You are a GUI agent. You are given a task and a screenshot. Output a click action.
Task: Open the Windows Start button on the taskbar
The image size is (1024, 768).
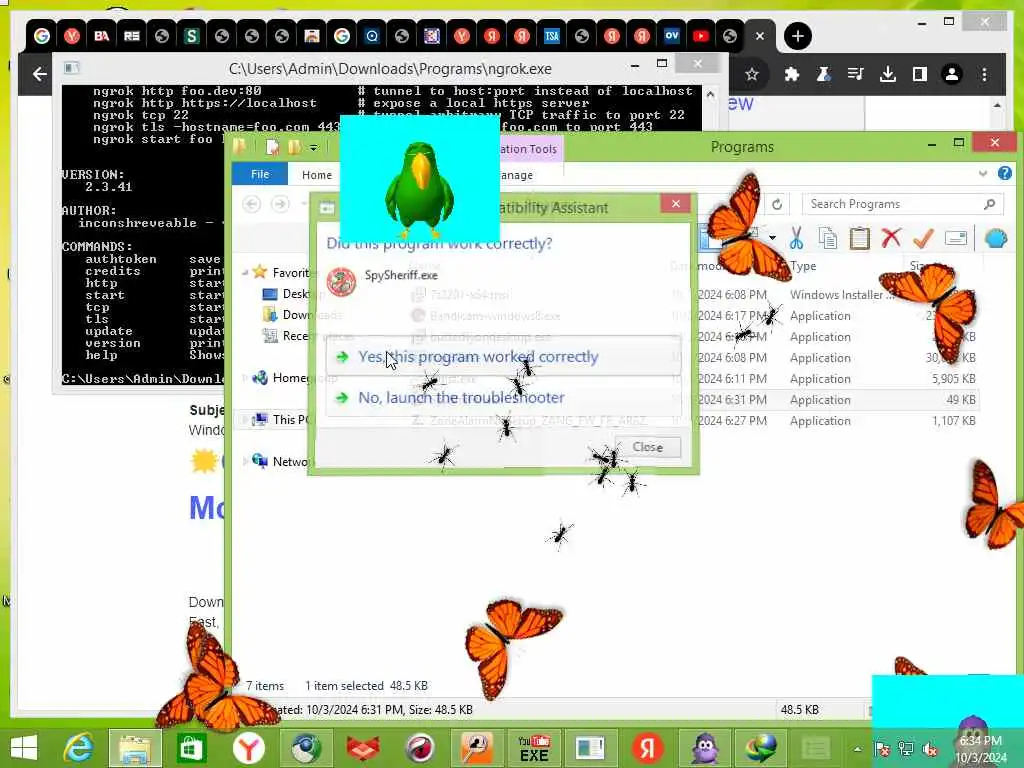click(x=24, y=748)
